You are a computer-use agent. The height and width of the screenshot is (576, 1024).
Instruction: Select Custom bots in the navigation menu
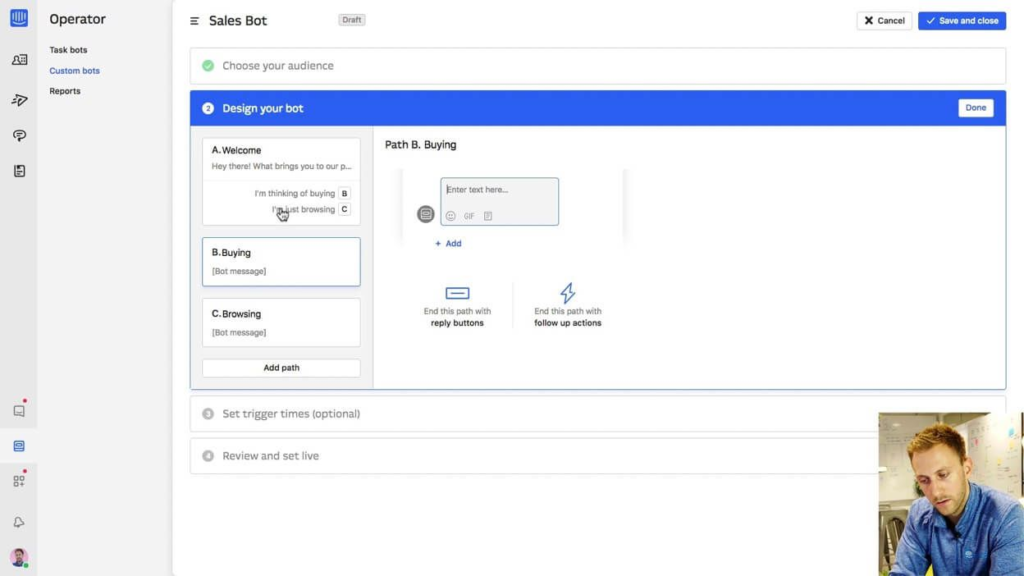coord(75,70)
